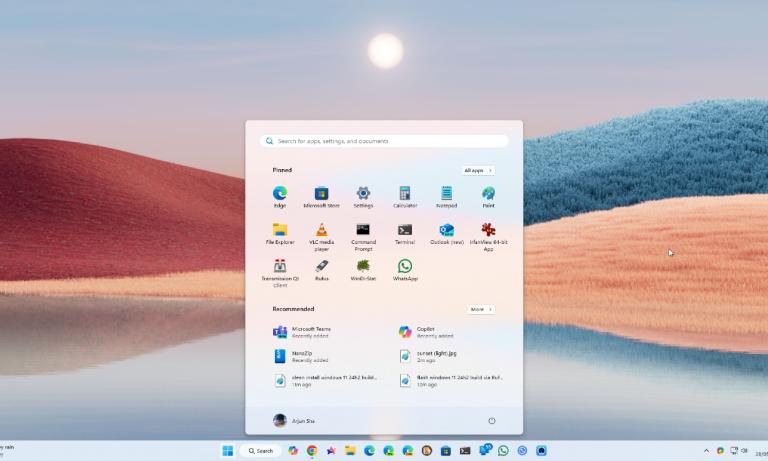
Task: Open recommended Microsoft Teams entry
Action: [x=310, y=332]
